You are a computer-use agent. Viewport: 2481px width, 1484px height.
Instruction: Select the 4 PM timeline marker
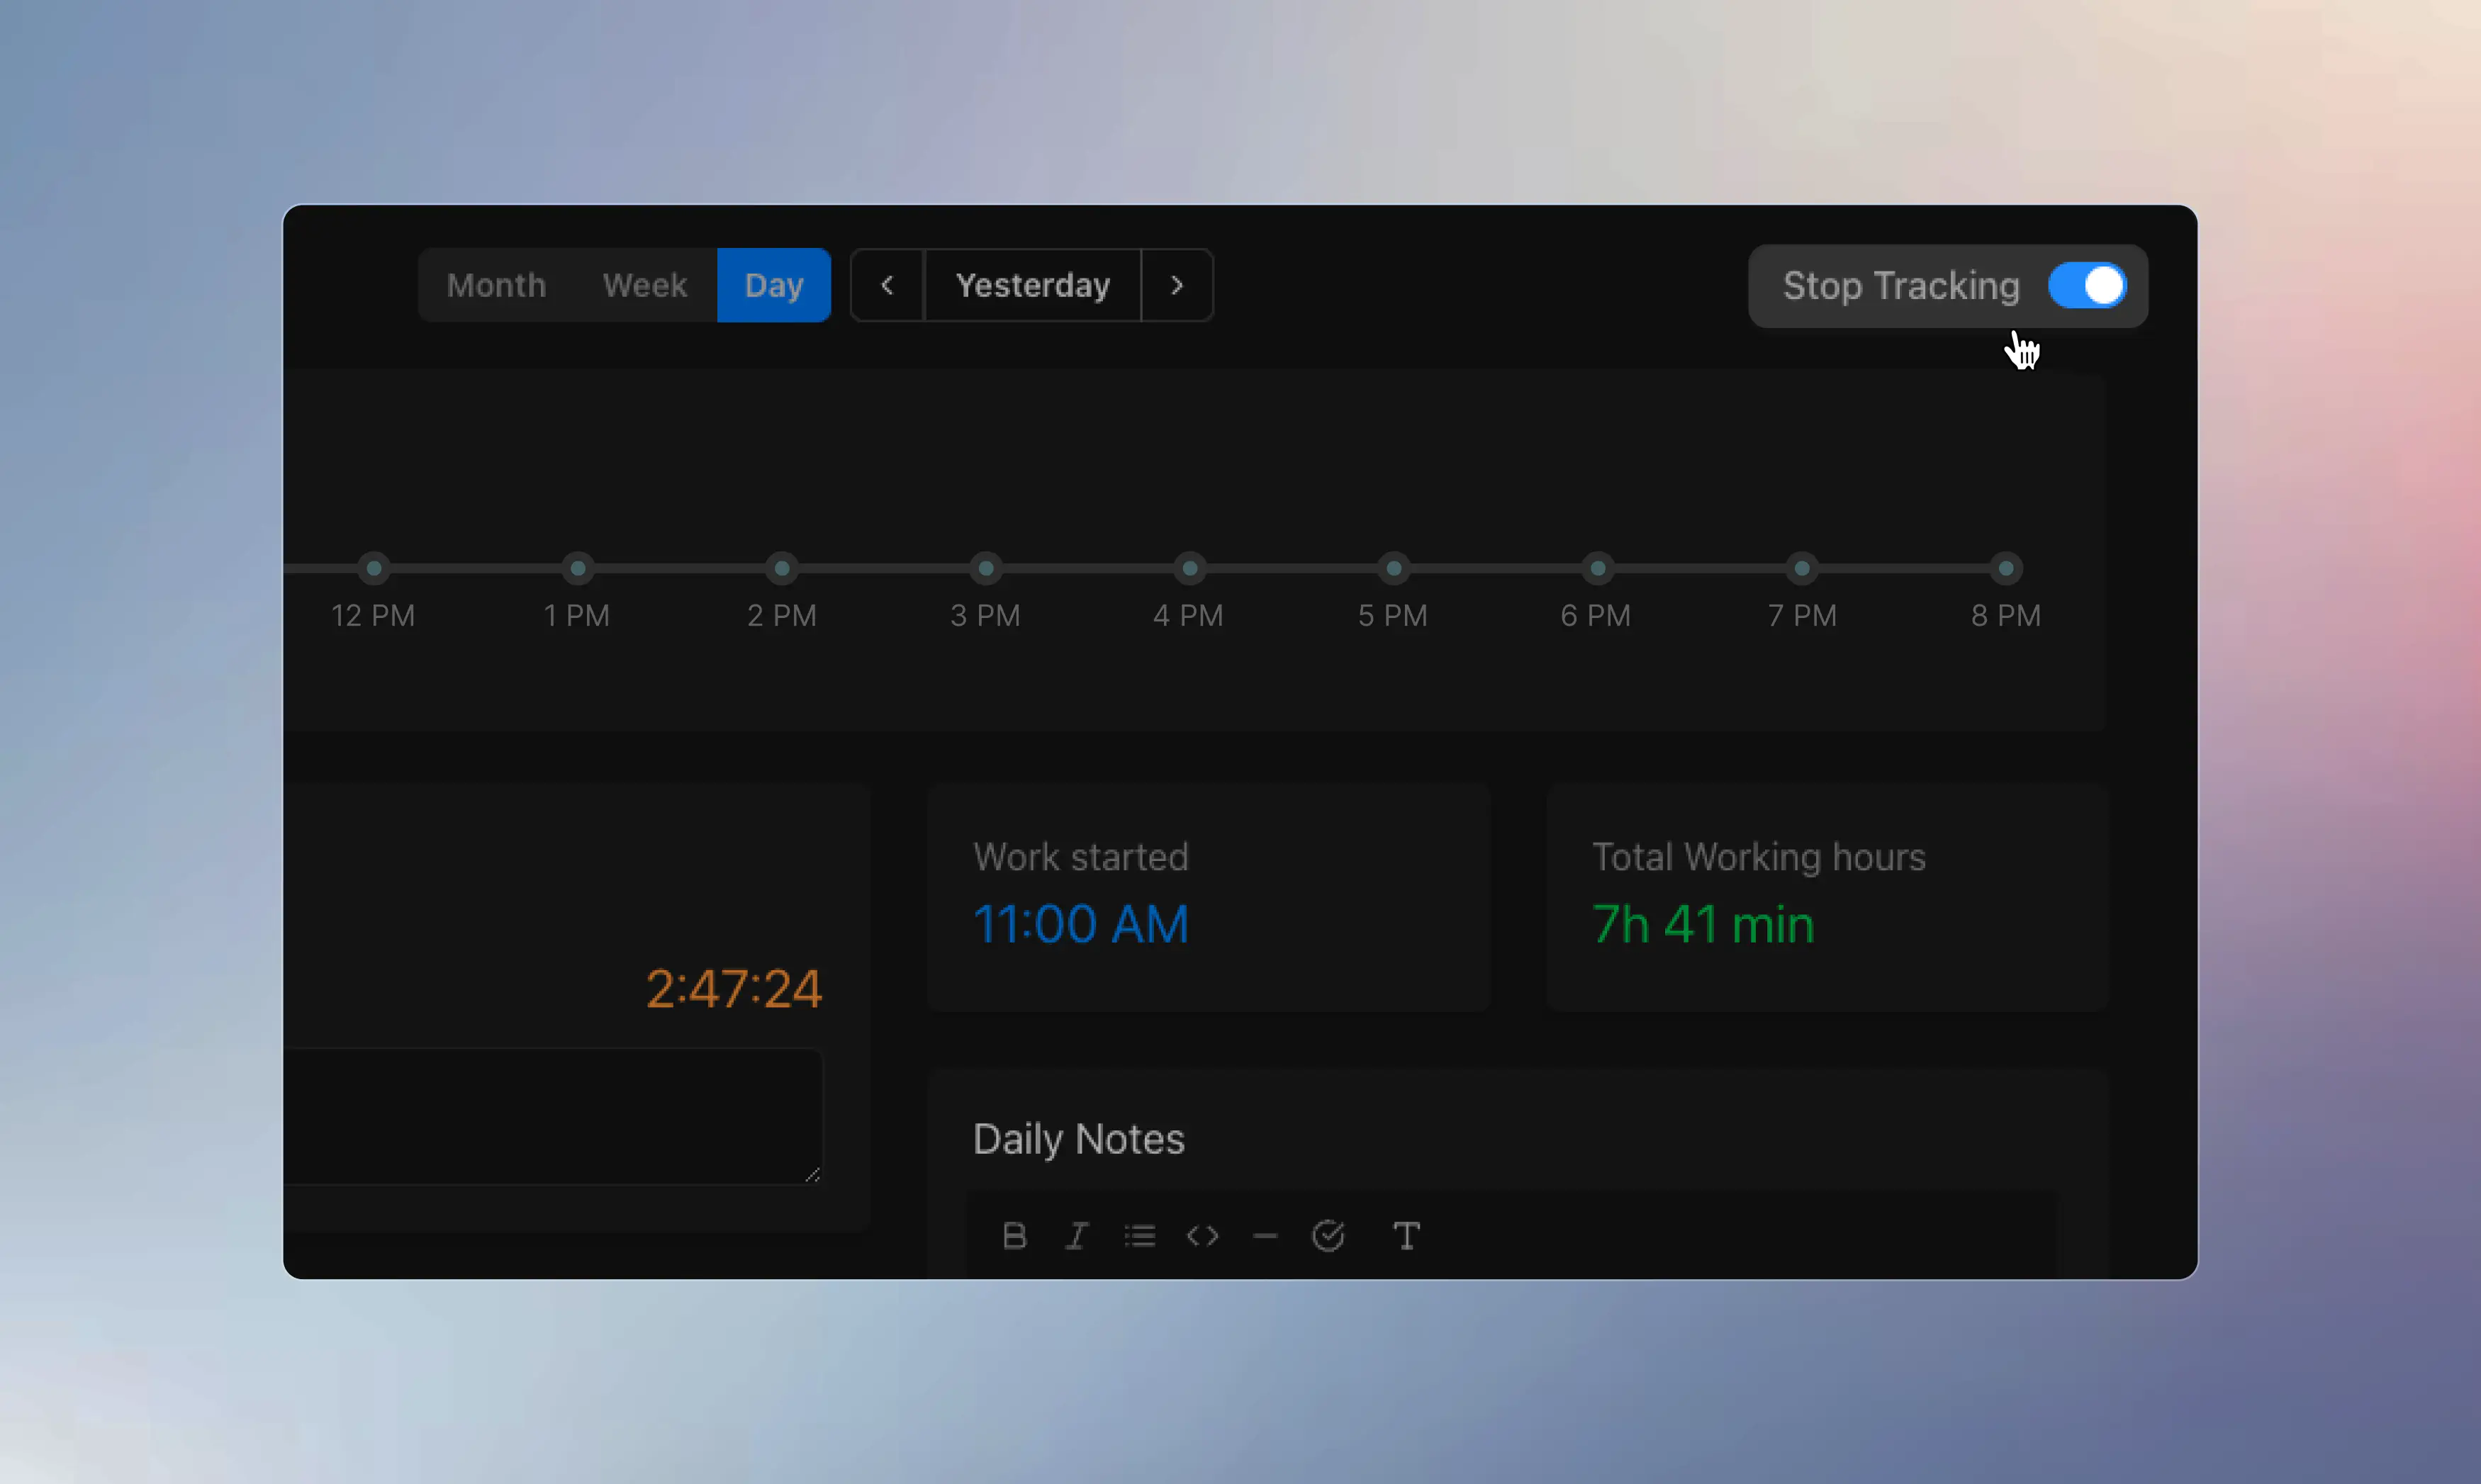pos(1190,568)
